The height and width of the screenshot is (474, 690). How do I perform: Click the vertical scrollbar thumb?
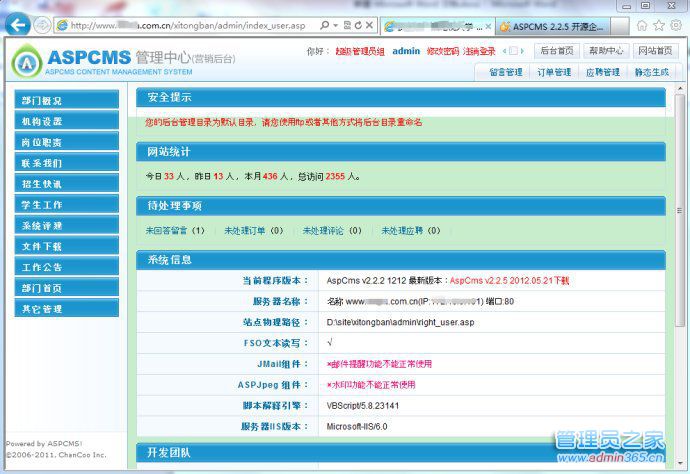[680, 211]
